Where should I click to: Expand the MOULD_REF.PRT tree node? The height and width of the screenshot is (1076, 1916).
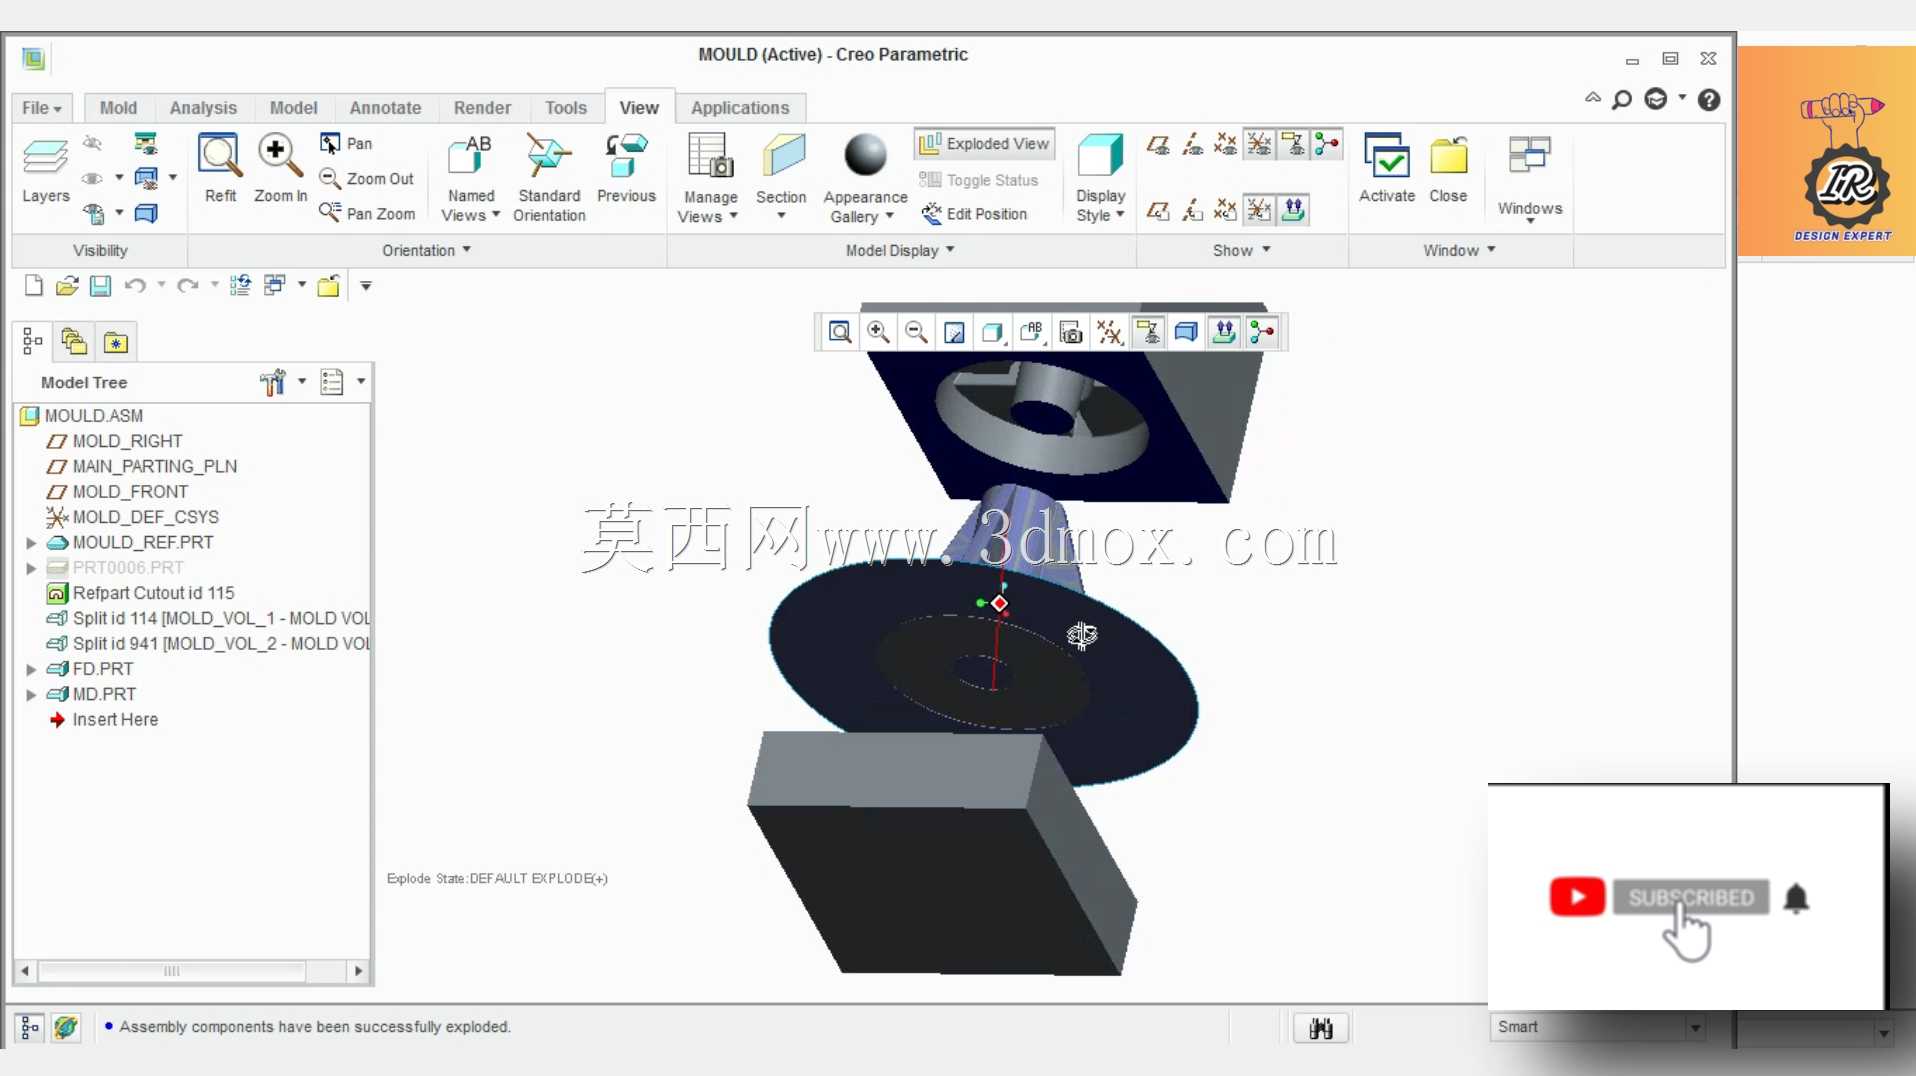pyautogui.click(x=31, y=543)
